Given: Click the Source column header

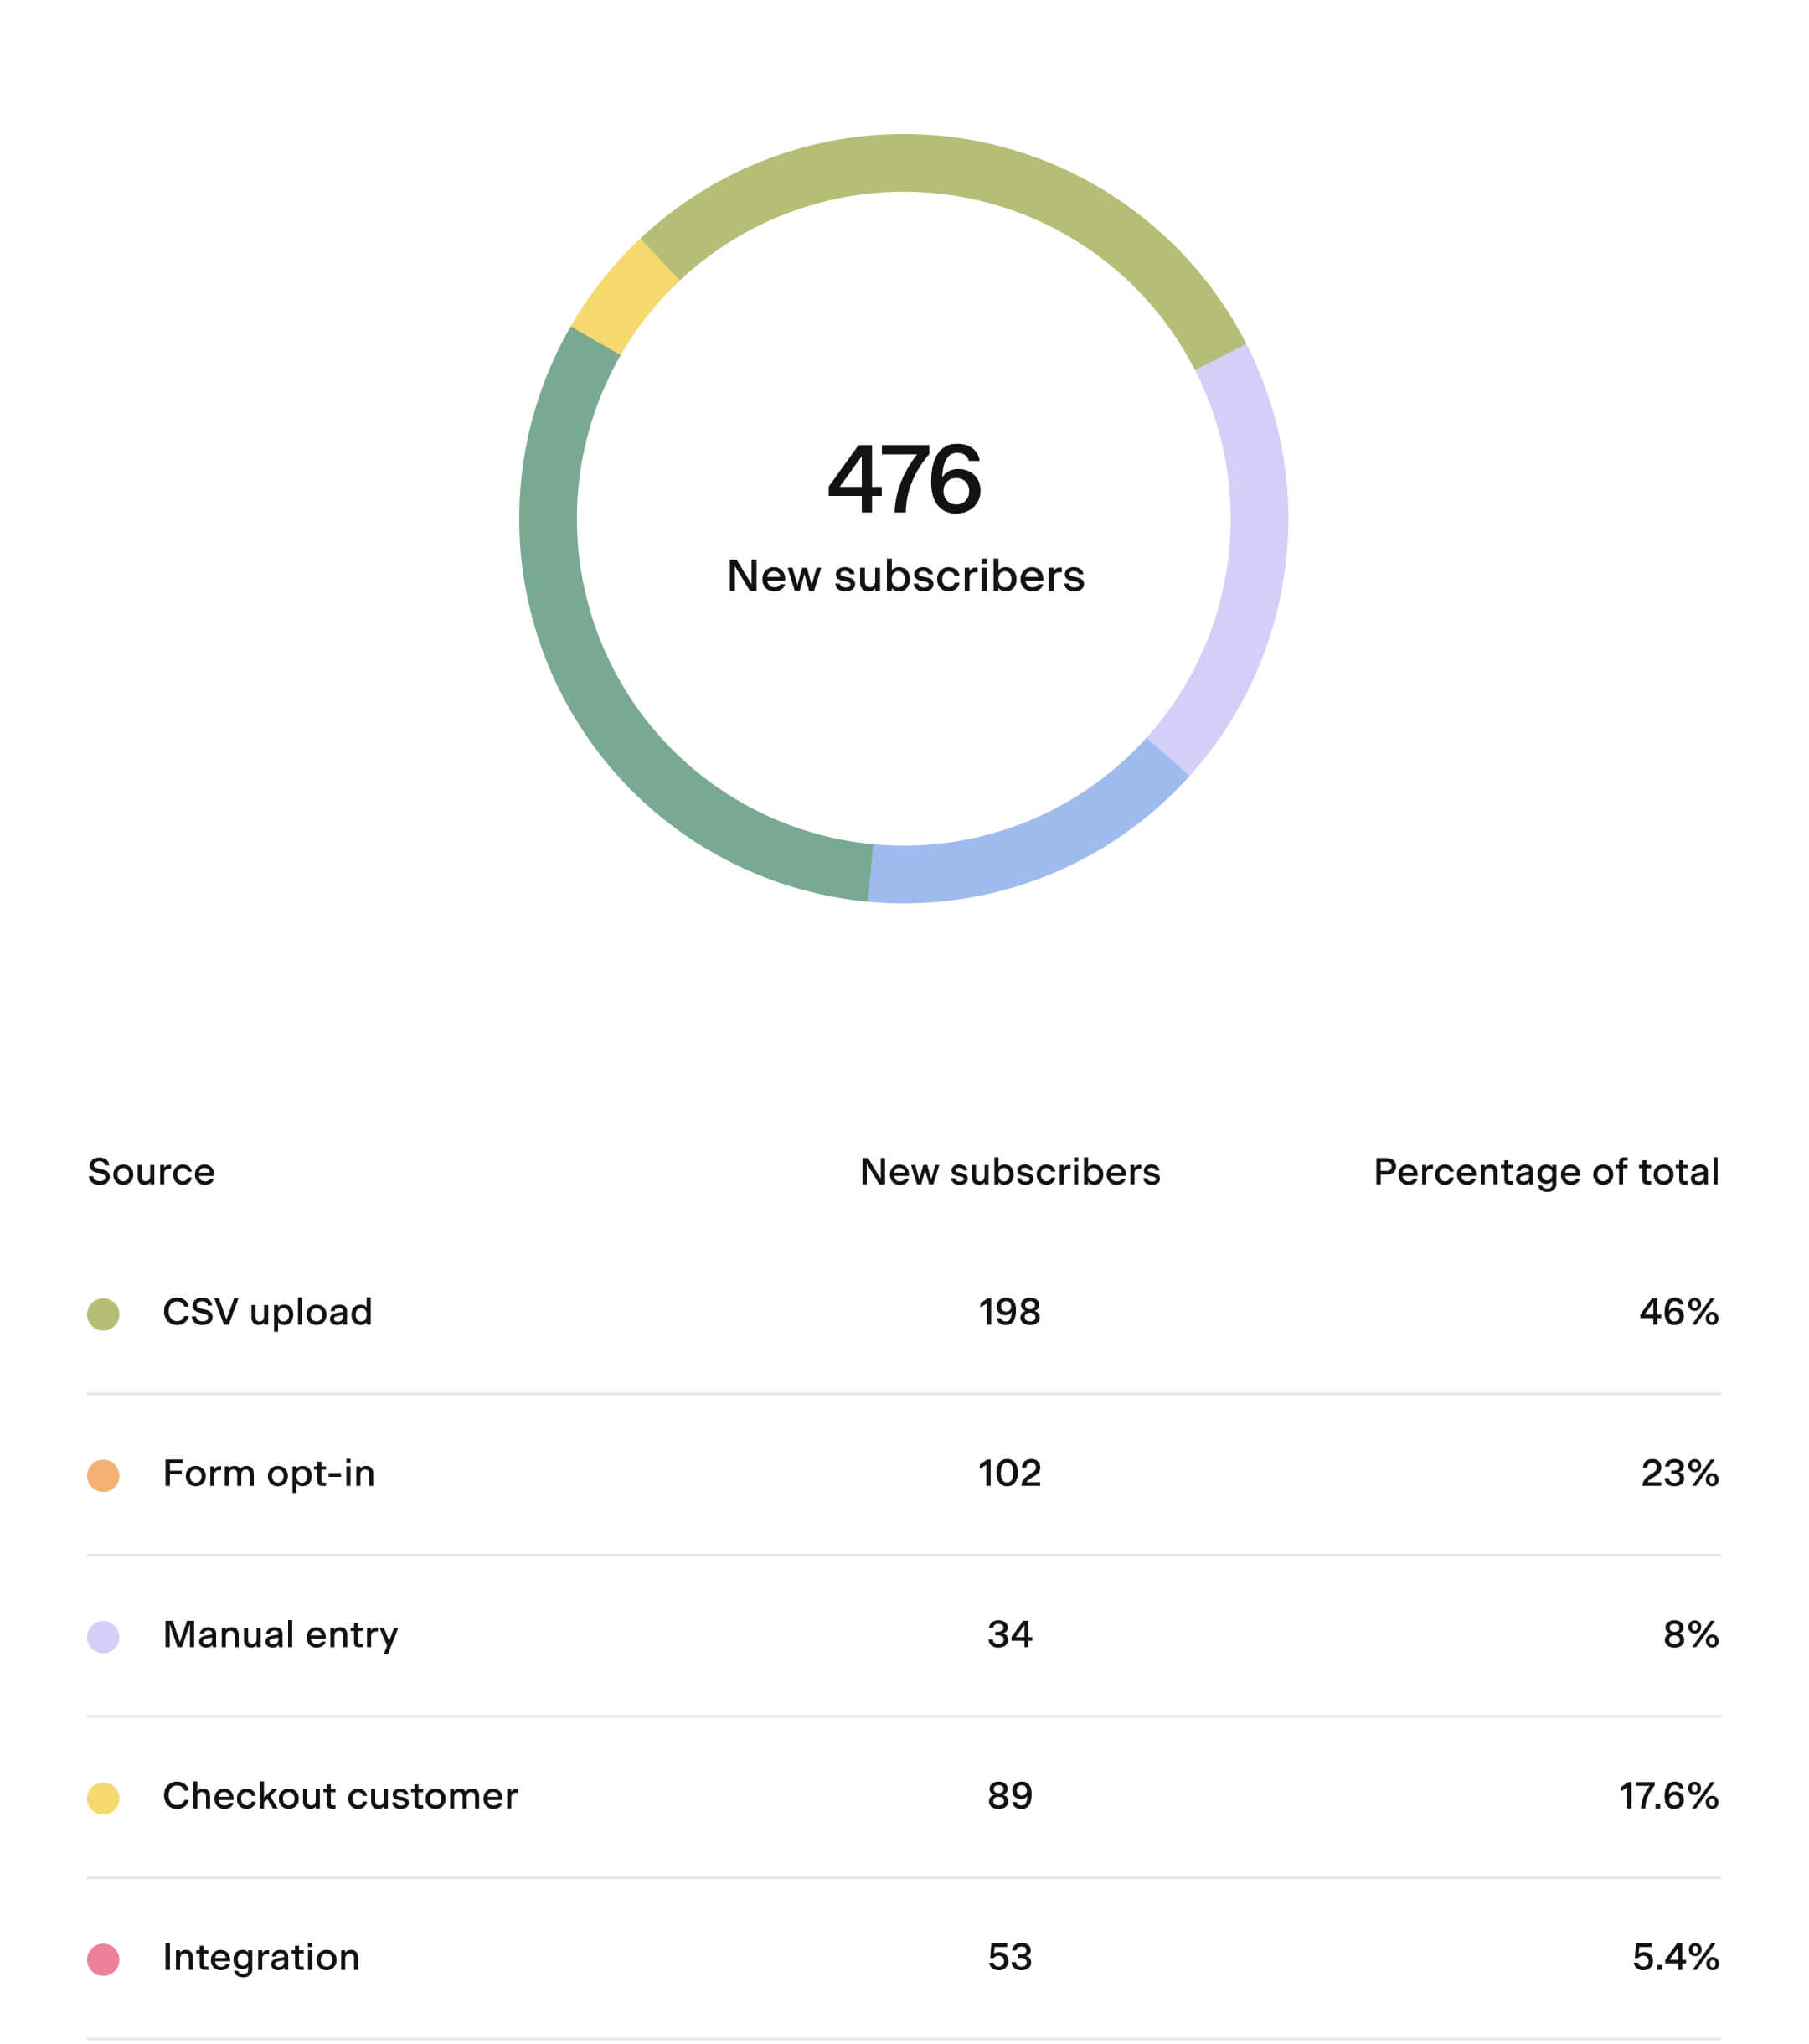Looking at the screenshot, I should [151, 1172].
